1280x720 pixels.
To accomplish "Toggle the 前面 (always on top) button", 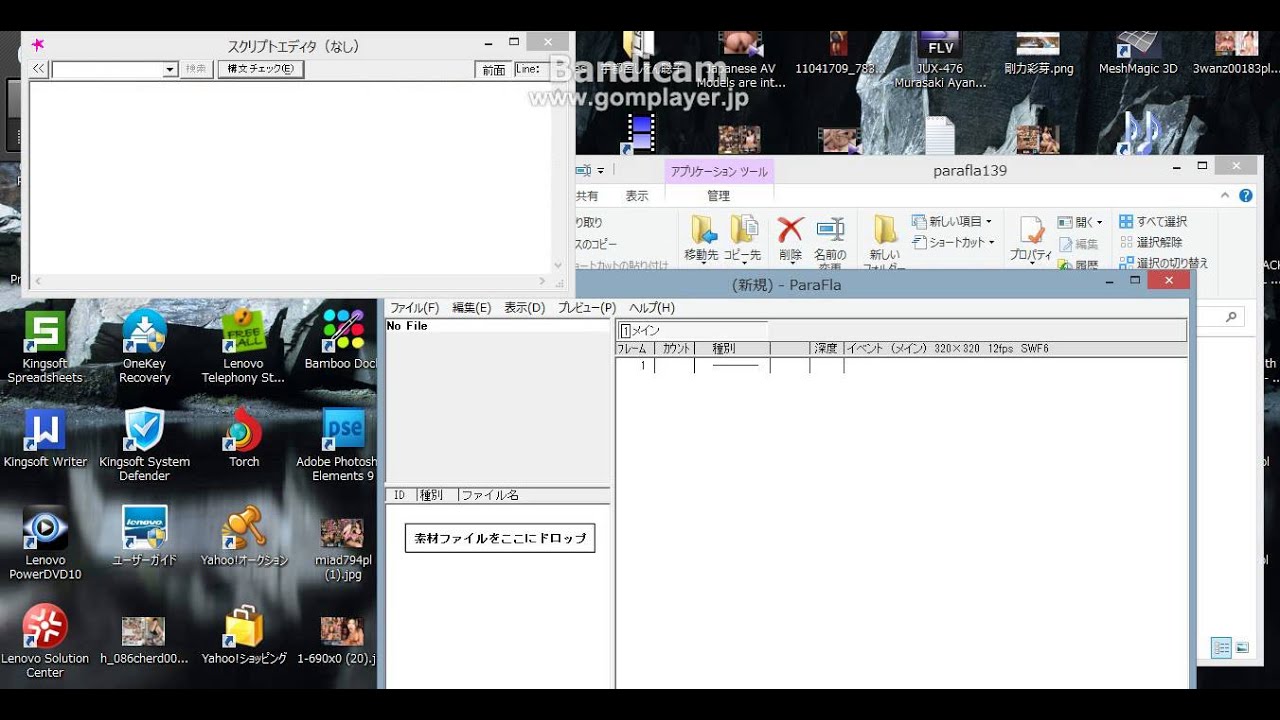I will 493,70.
